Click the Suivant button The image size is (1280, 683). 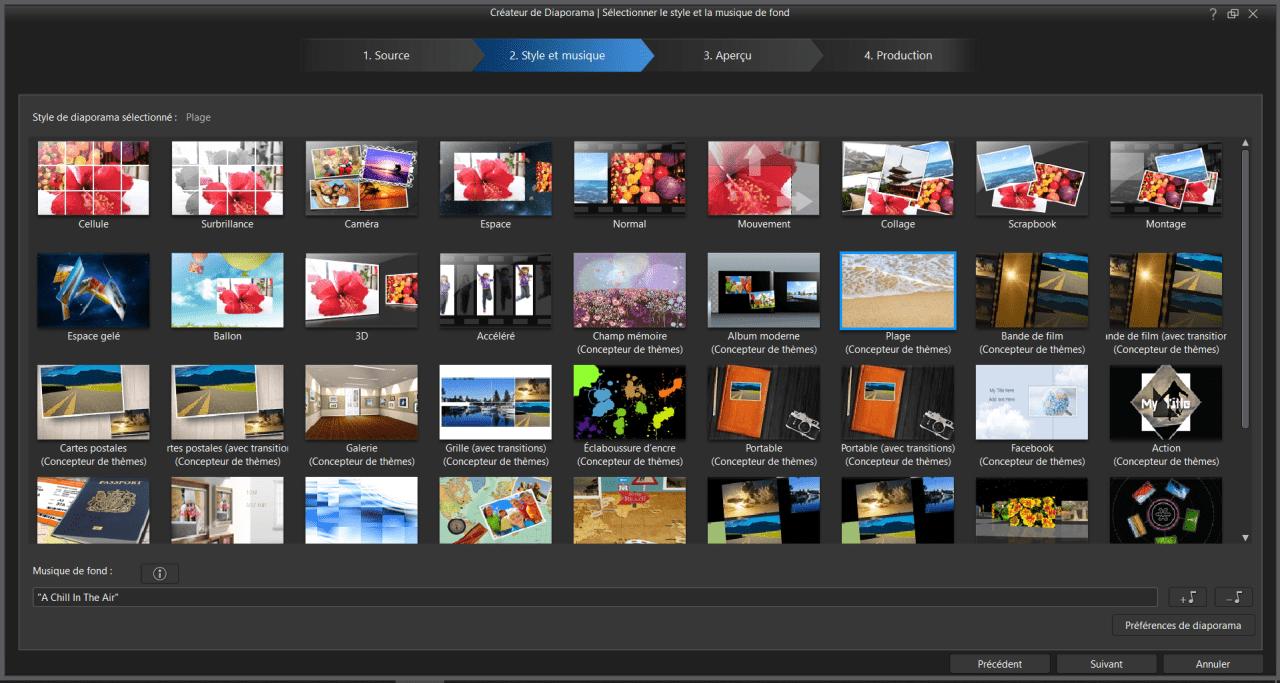point(1106,664)
